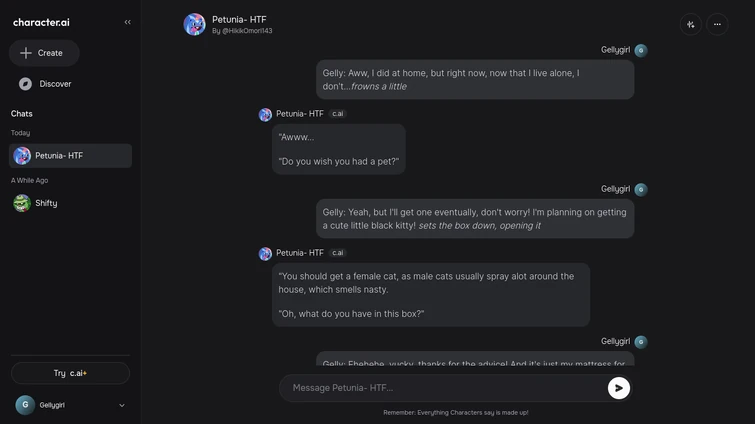Expand the Gellygirl account menu chevron
The image size is (755, 424).
[x=122, y=405]
